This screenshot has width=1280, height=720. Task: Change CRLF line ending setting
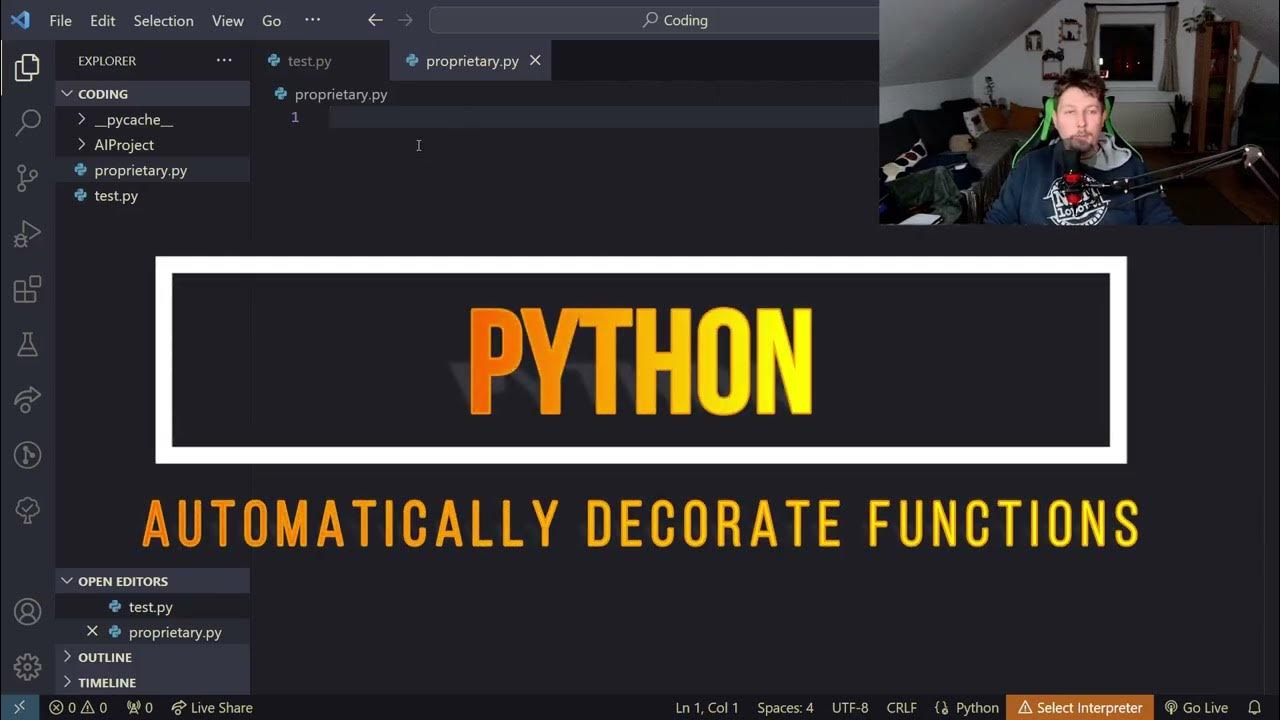[x=901, y=707]
